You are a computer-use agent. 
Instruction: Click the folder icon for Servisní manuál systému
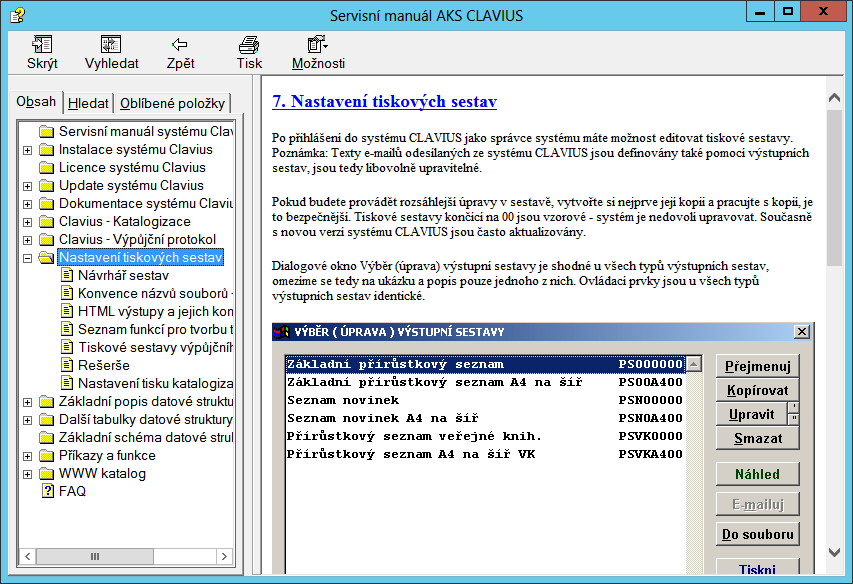[x=47, y=132]
